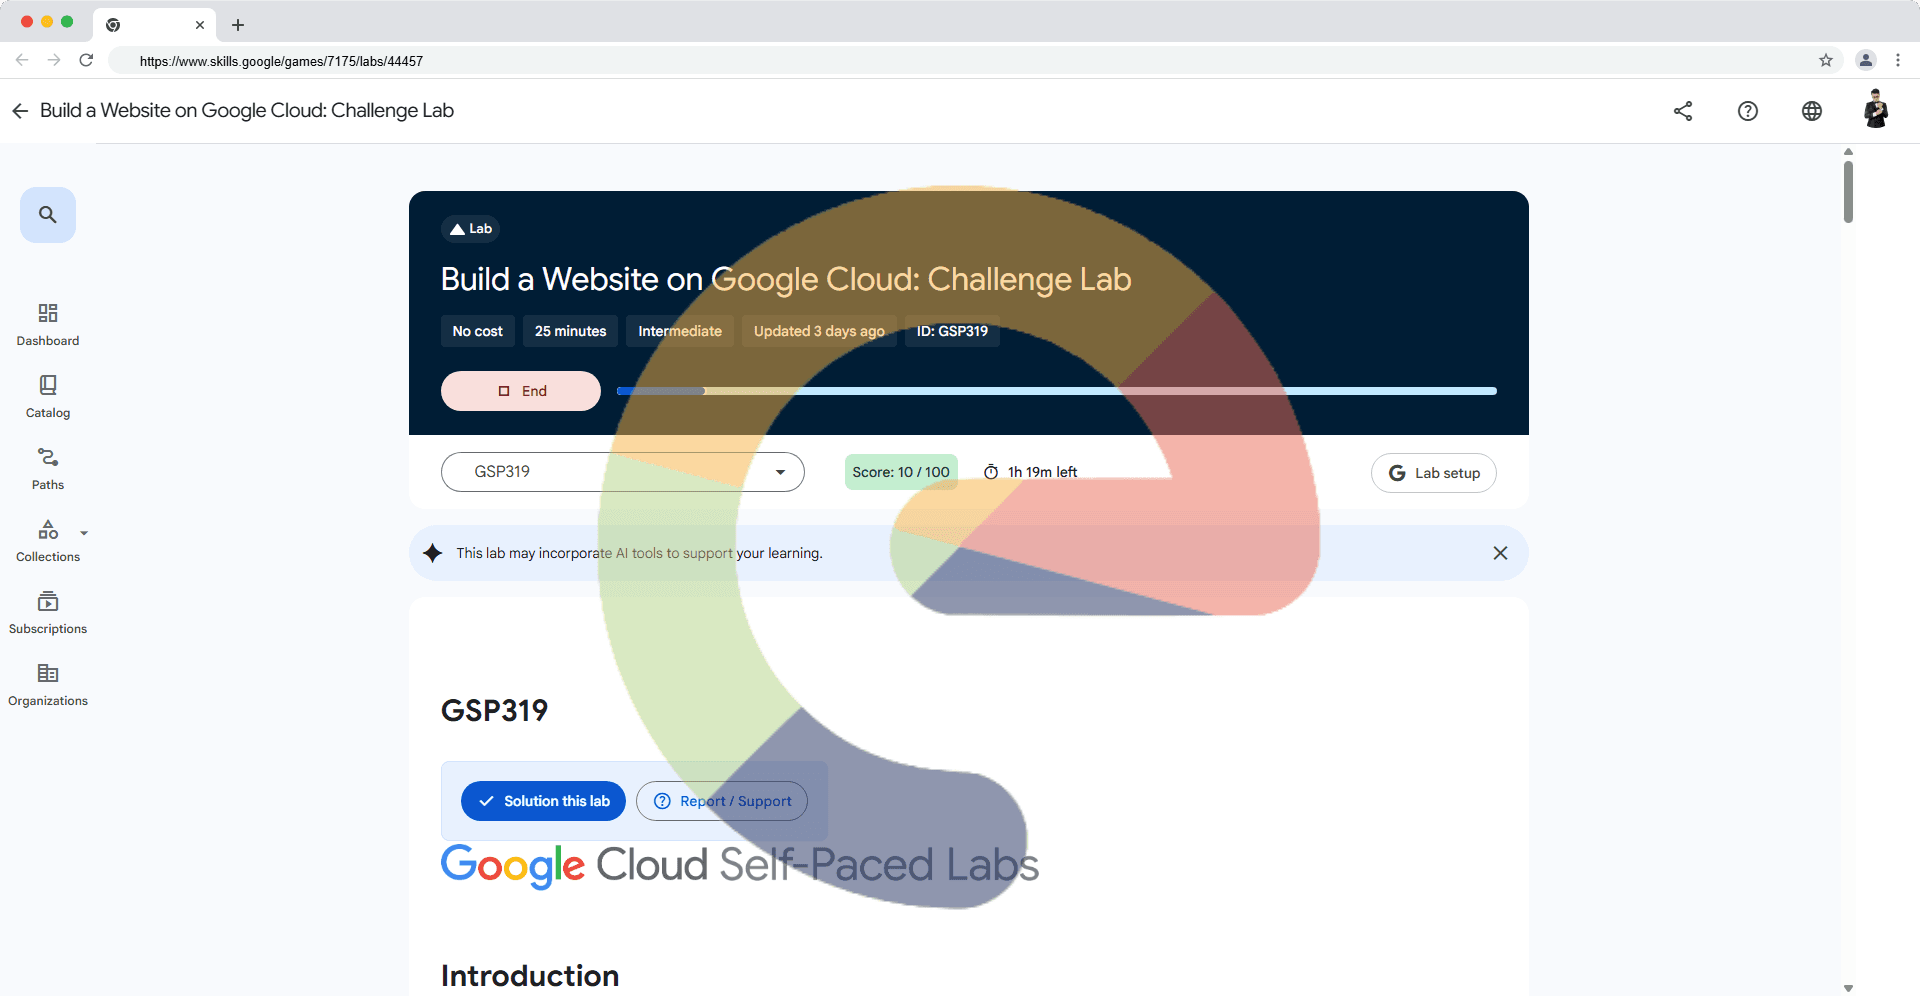
Task: Click the 1h 19m left timer
Action: coord(1030,472)
